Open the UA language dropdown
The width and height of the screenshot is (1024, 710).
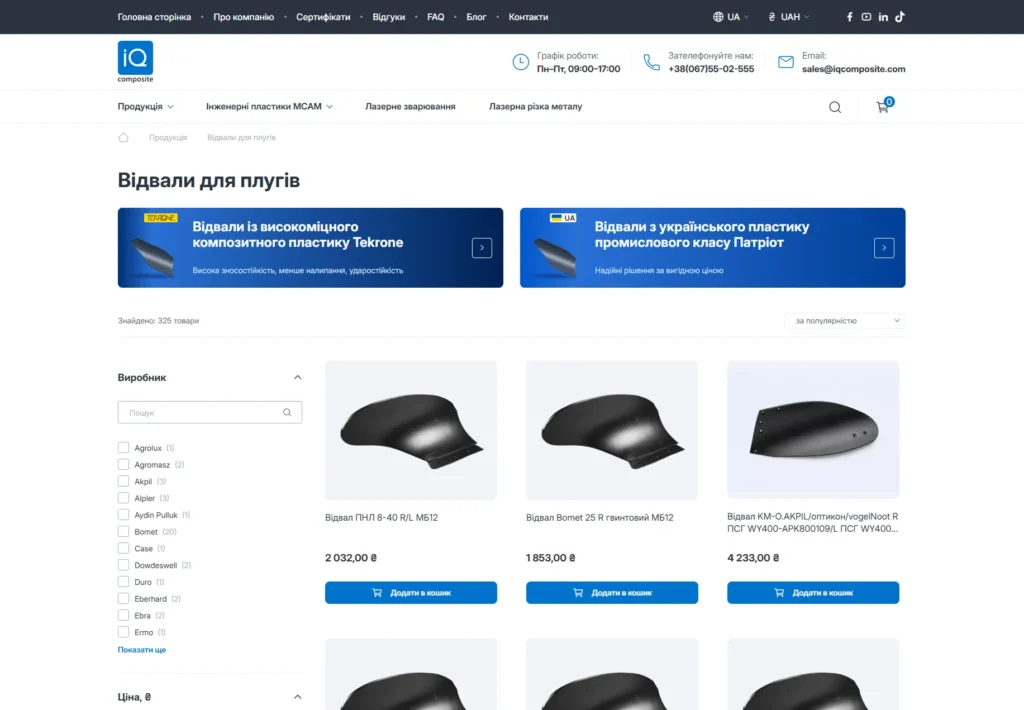tap(731, 17)
